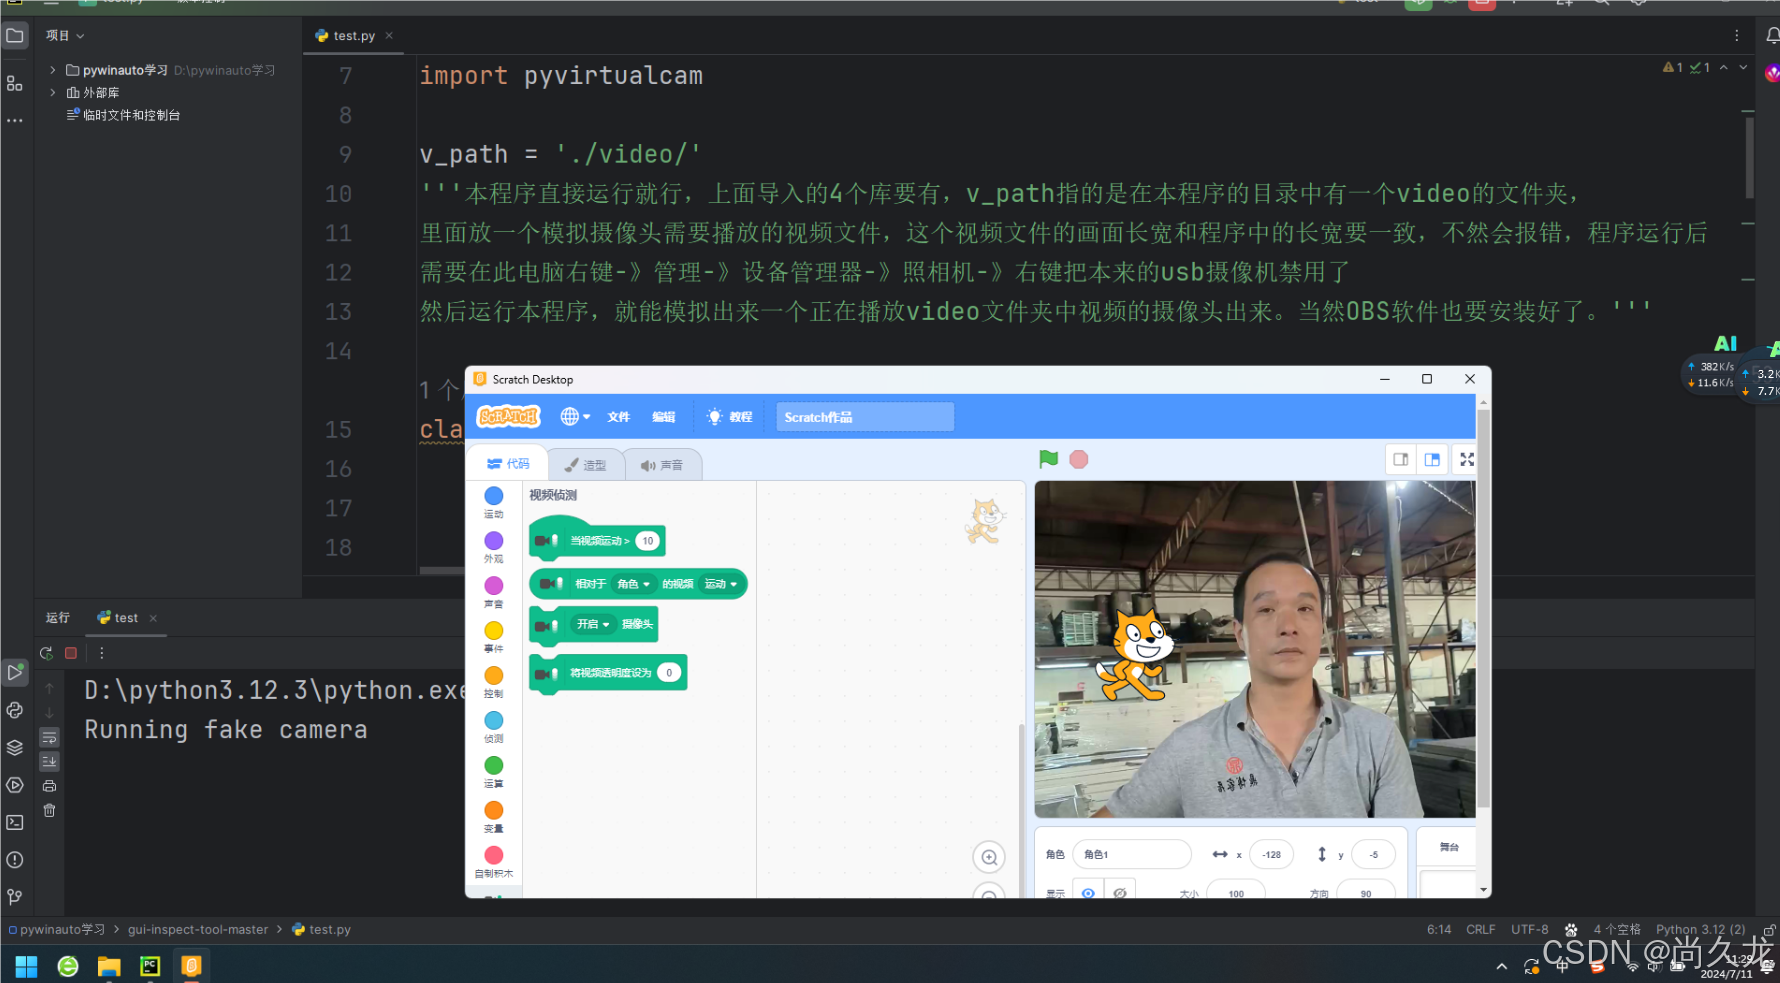The height and width of the screenshot is (983, 1780).
Task: Open the 角色 dropdown in video block
Action: click(x=633, y=584)
